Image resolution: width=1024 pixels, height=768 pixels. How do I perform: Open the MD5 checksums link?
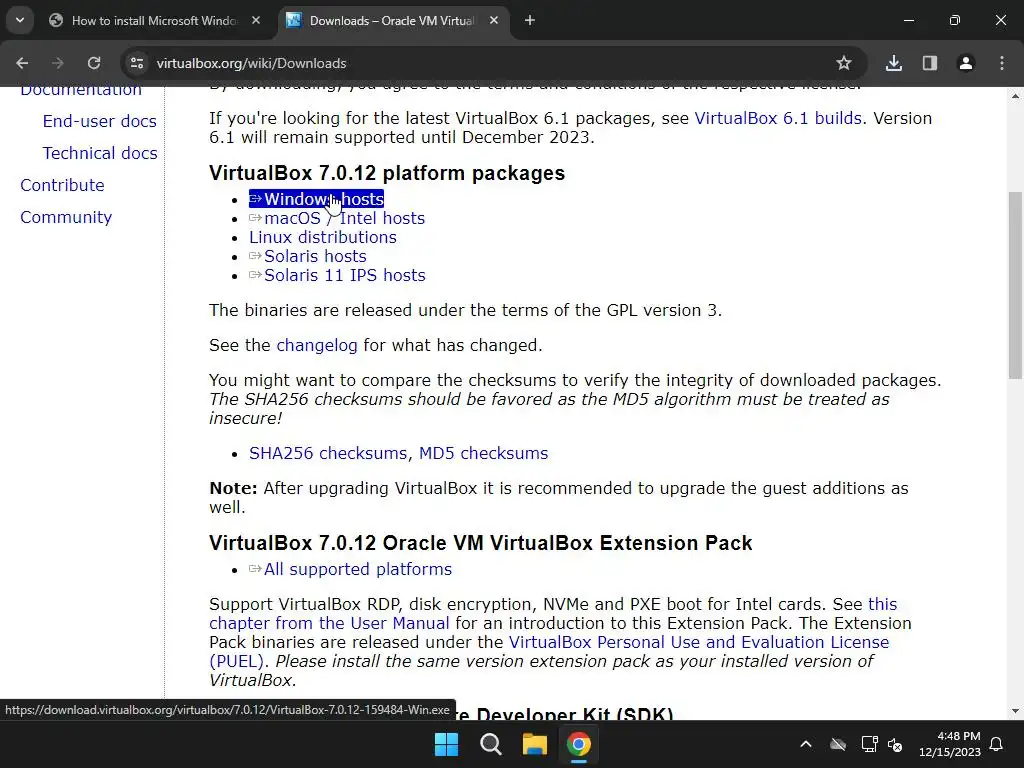point(483,453)
